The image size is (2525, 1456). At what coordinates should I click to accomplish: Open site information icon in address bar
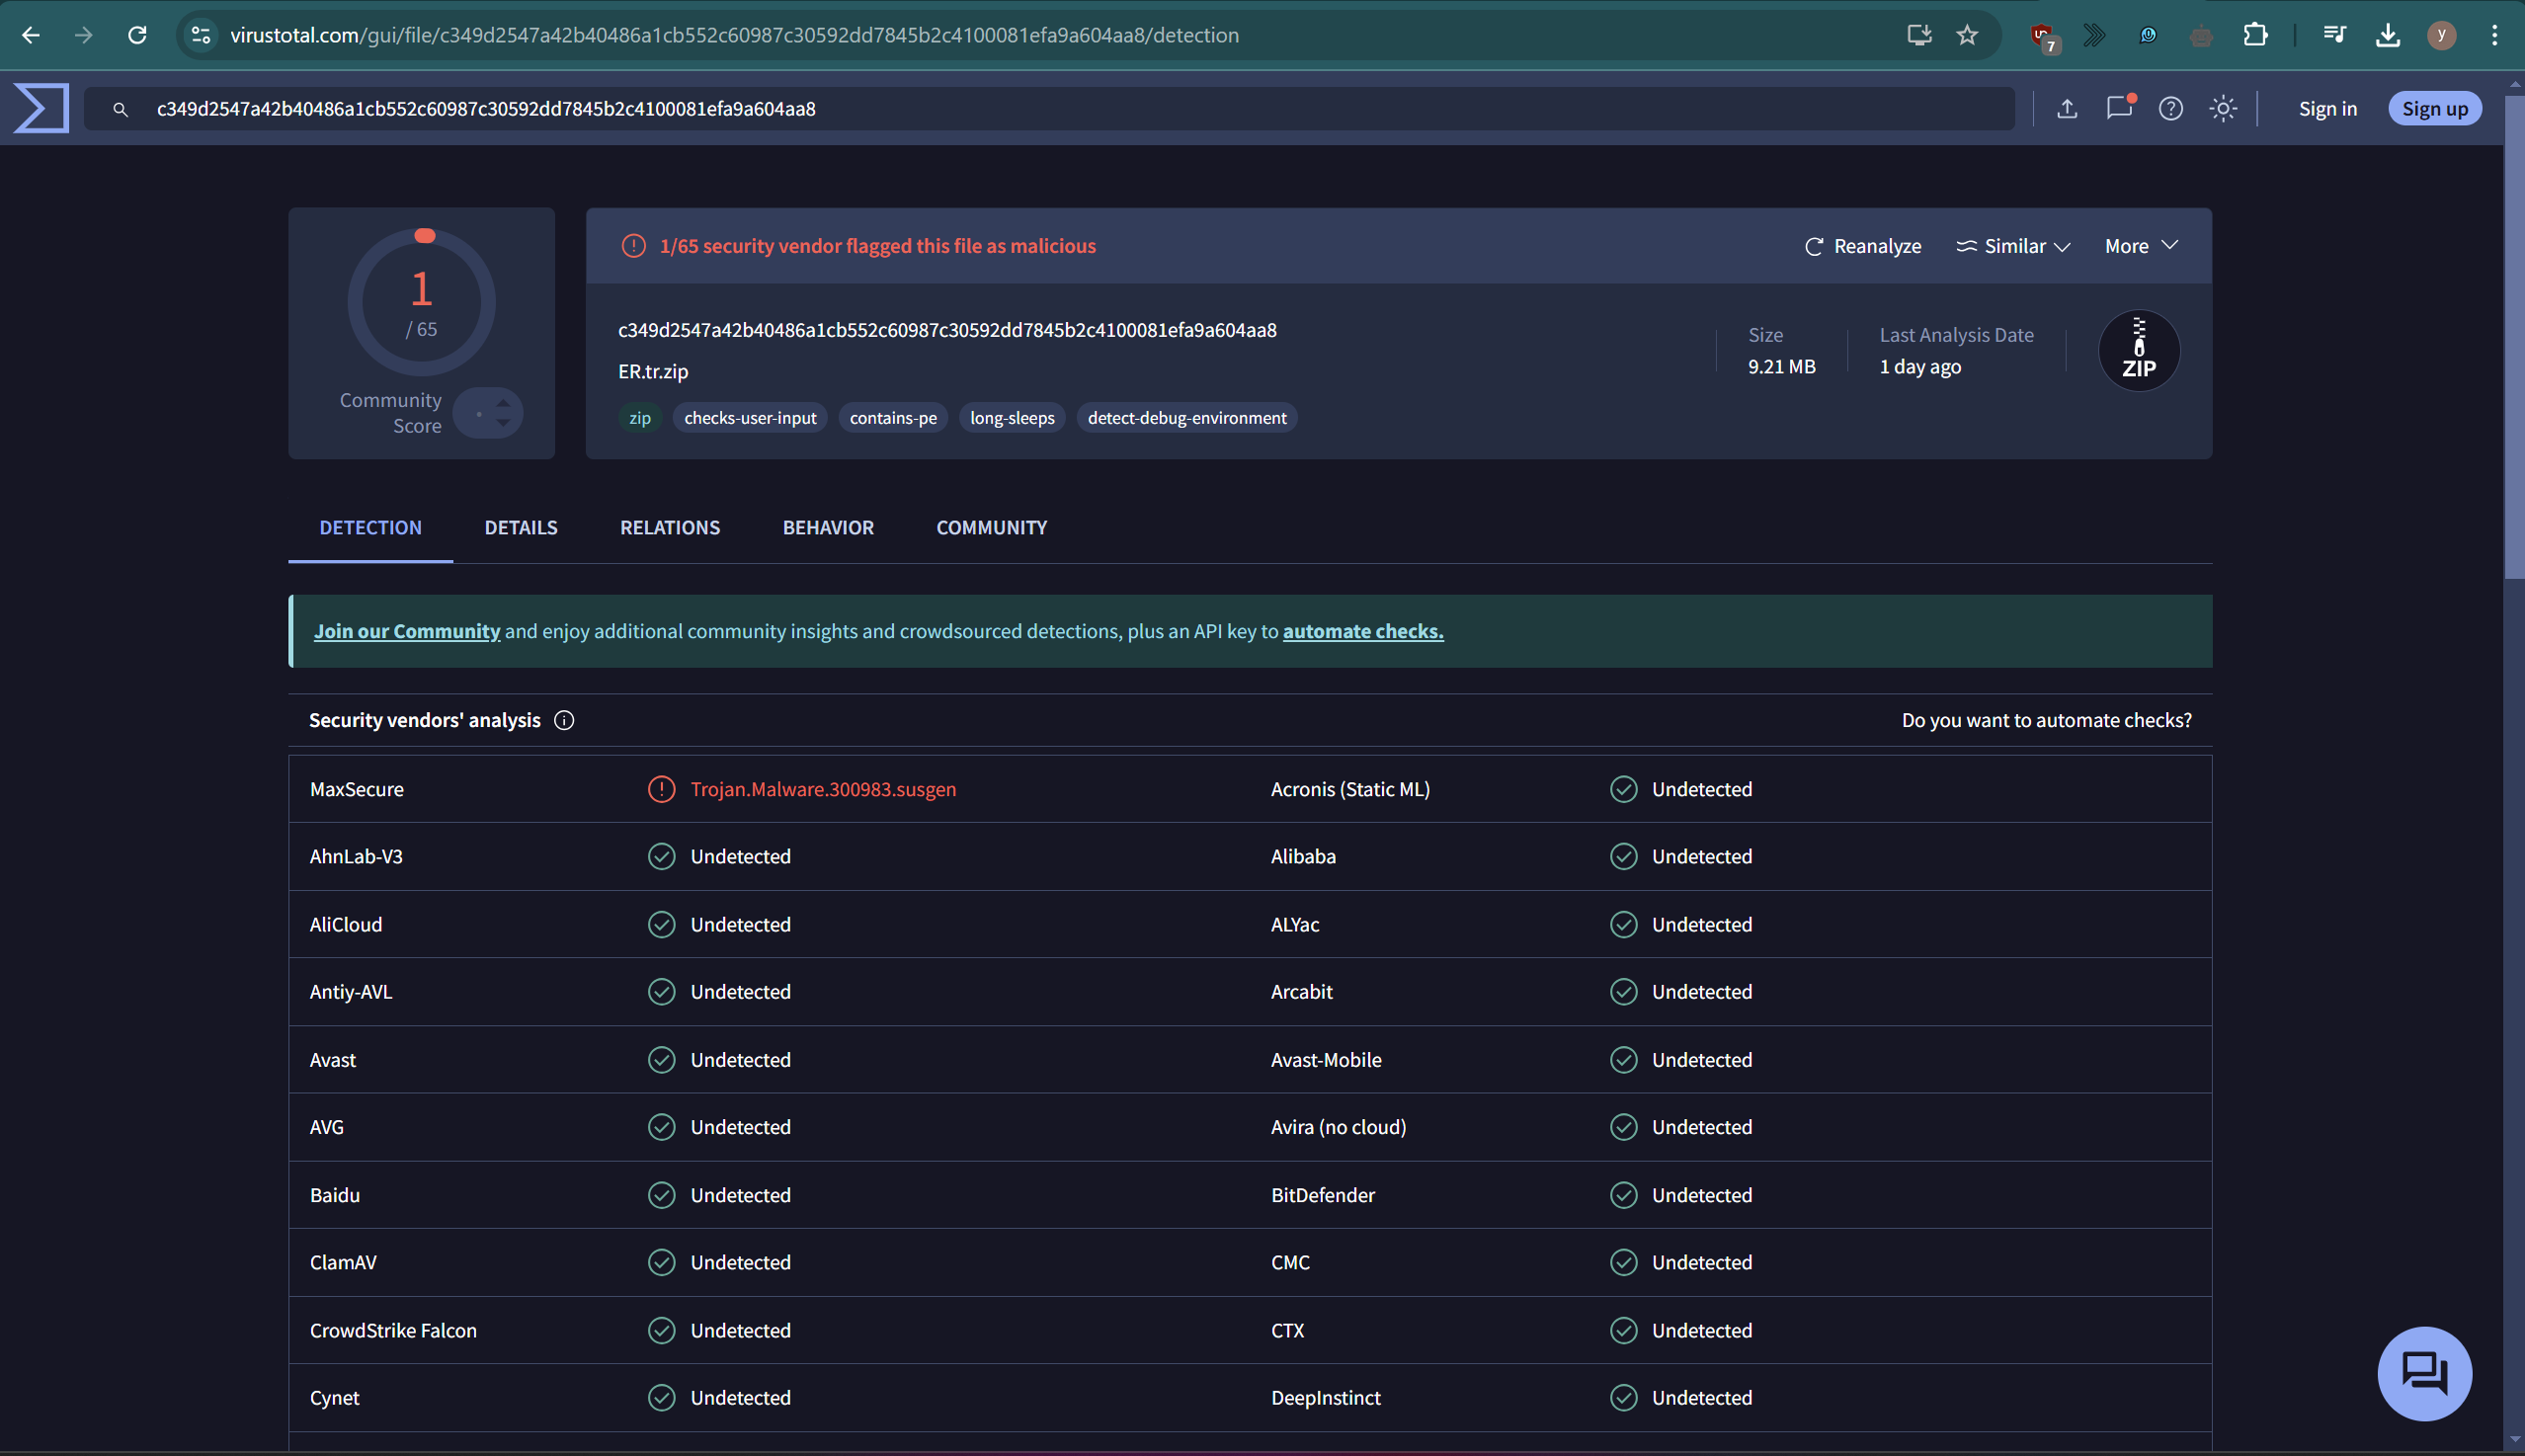[201, 35]
